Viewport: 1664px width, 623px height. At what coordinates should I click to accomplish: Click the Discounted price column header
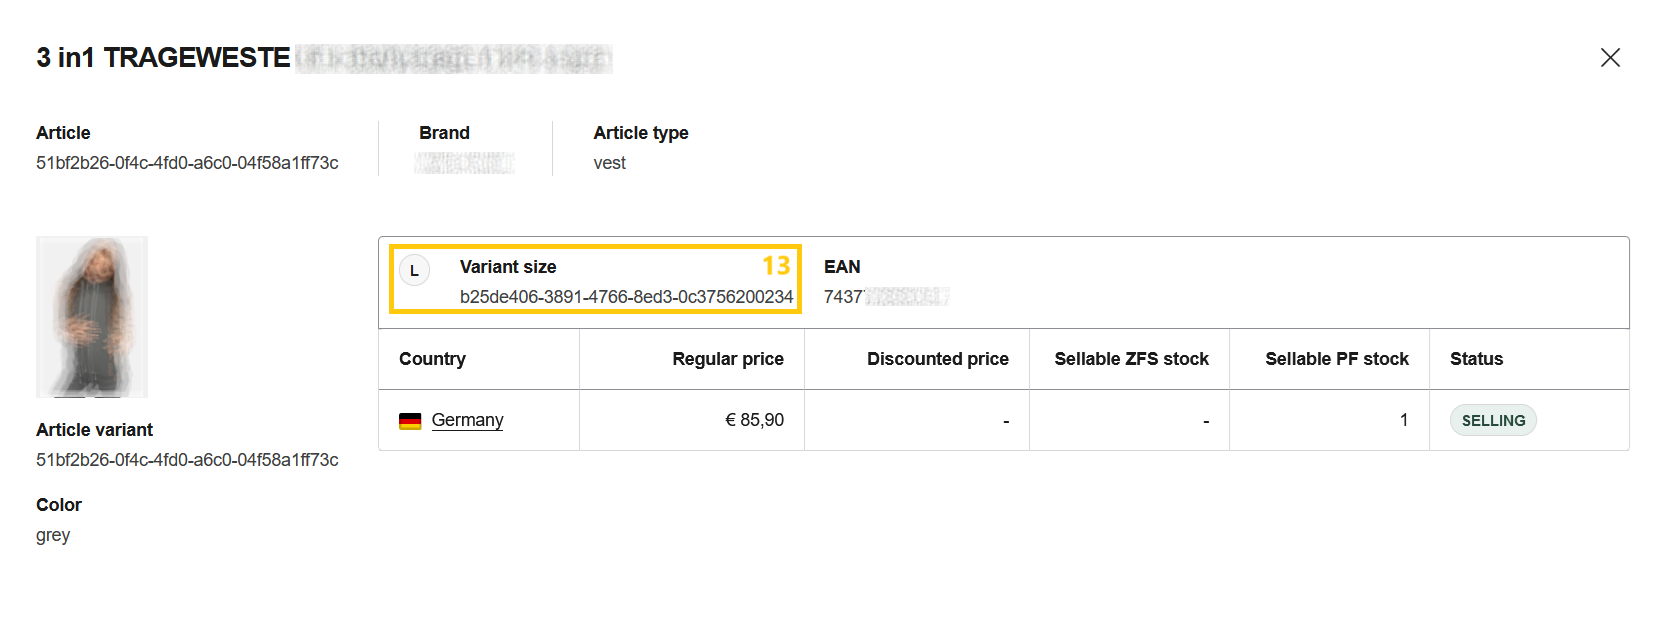click(x=937, y=359)
